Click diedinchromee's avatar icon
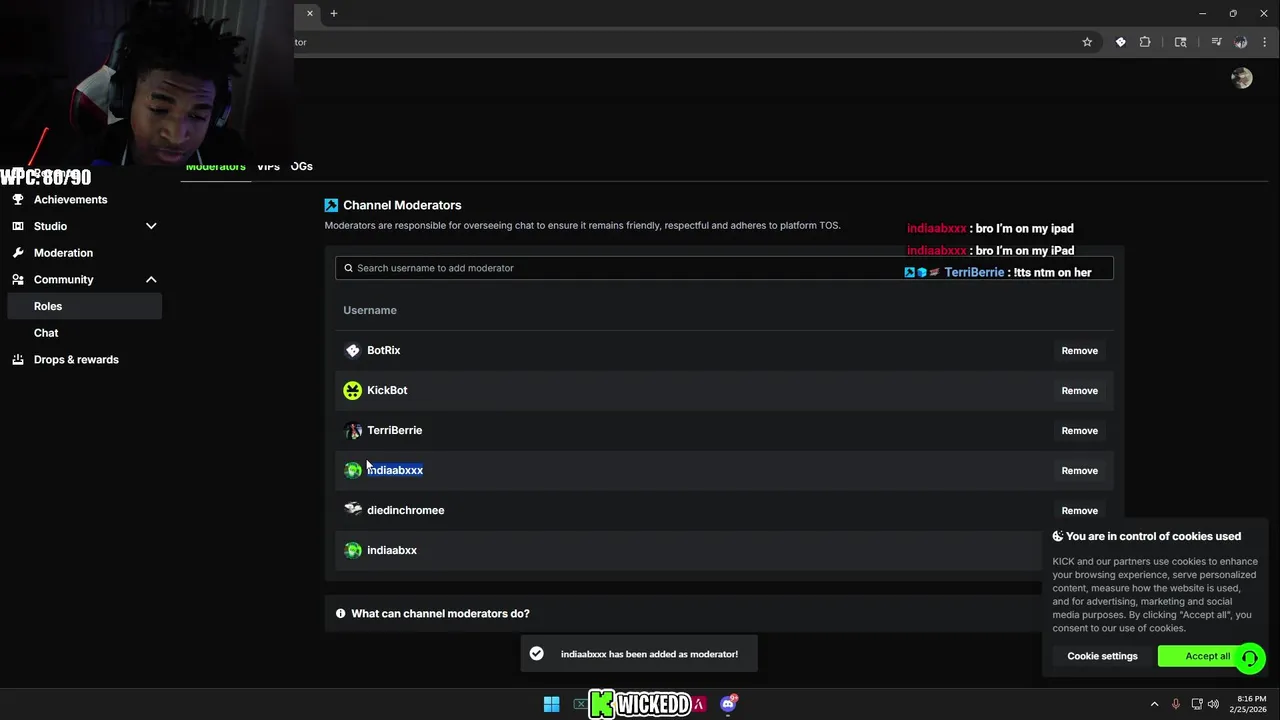1280x720 pixels. [352, 510]
